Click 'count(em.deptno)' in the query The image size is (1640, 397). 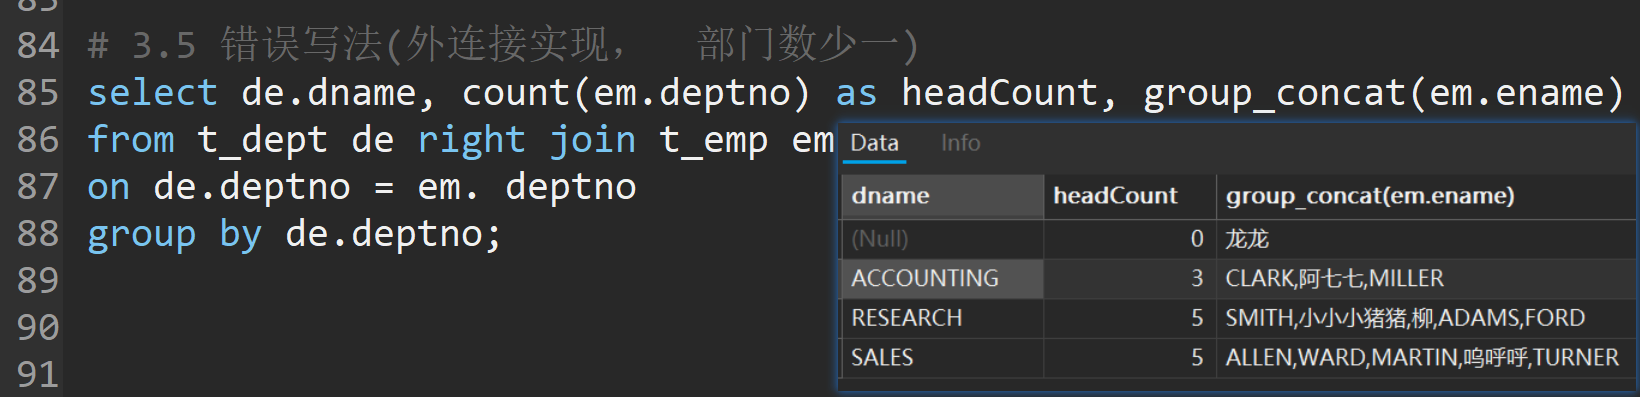(636, 93)
